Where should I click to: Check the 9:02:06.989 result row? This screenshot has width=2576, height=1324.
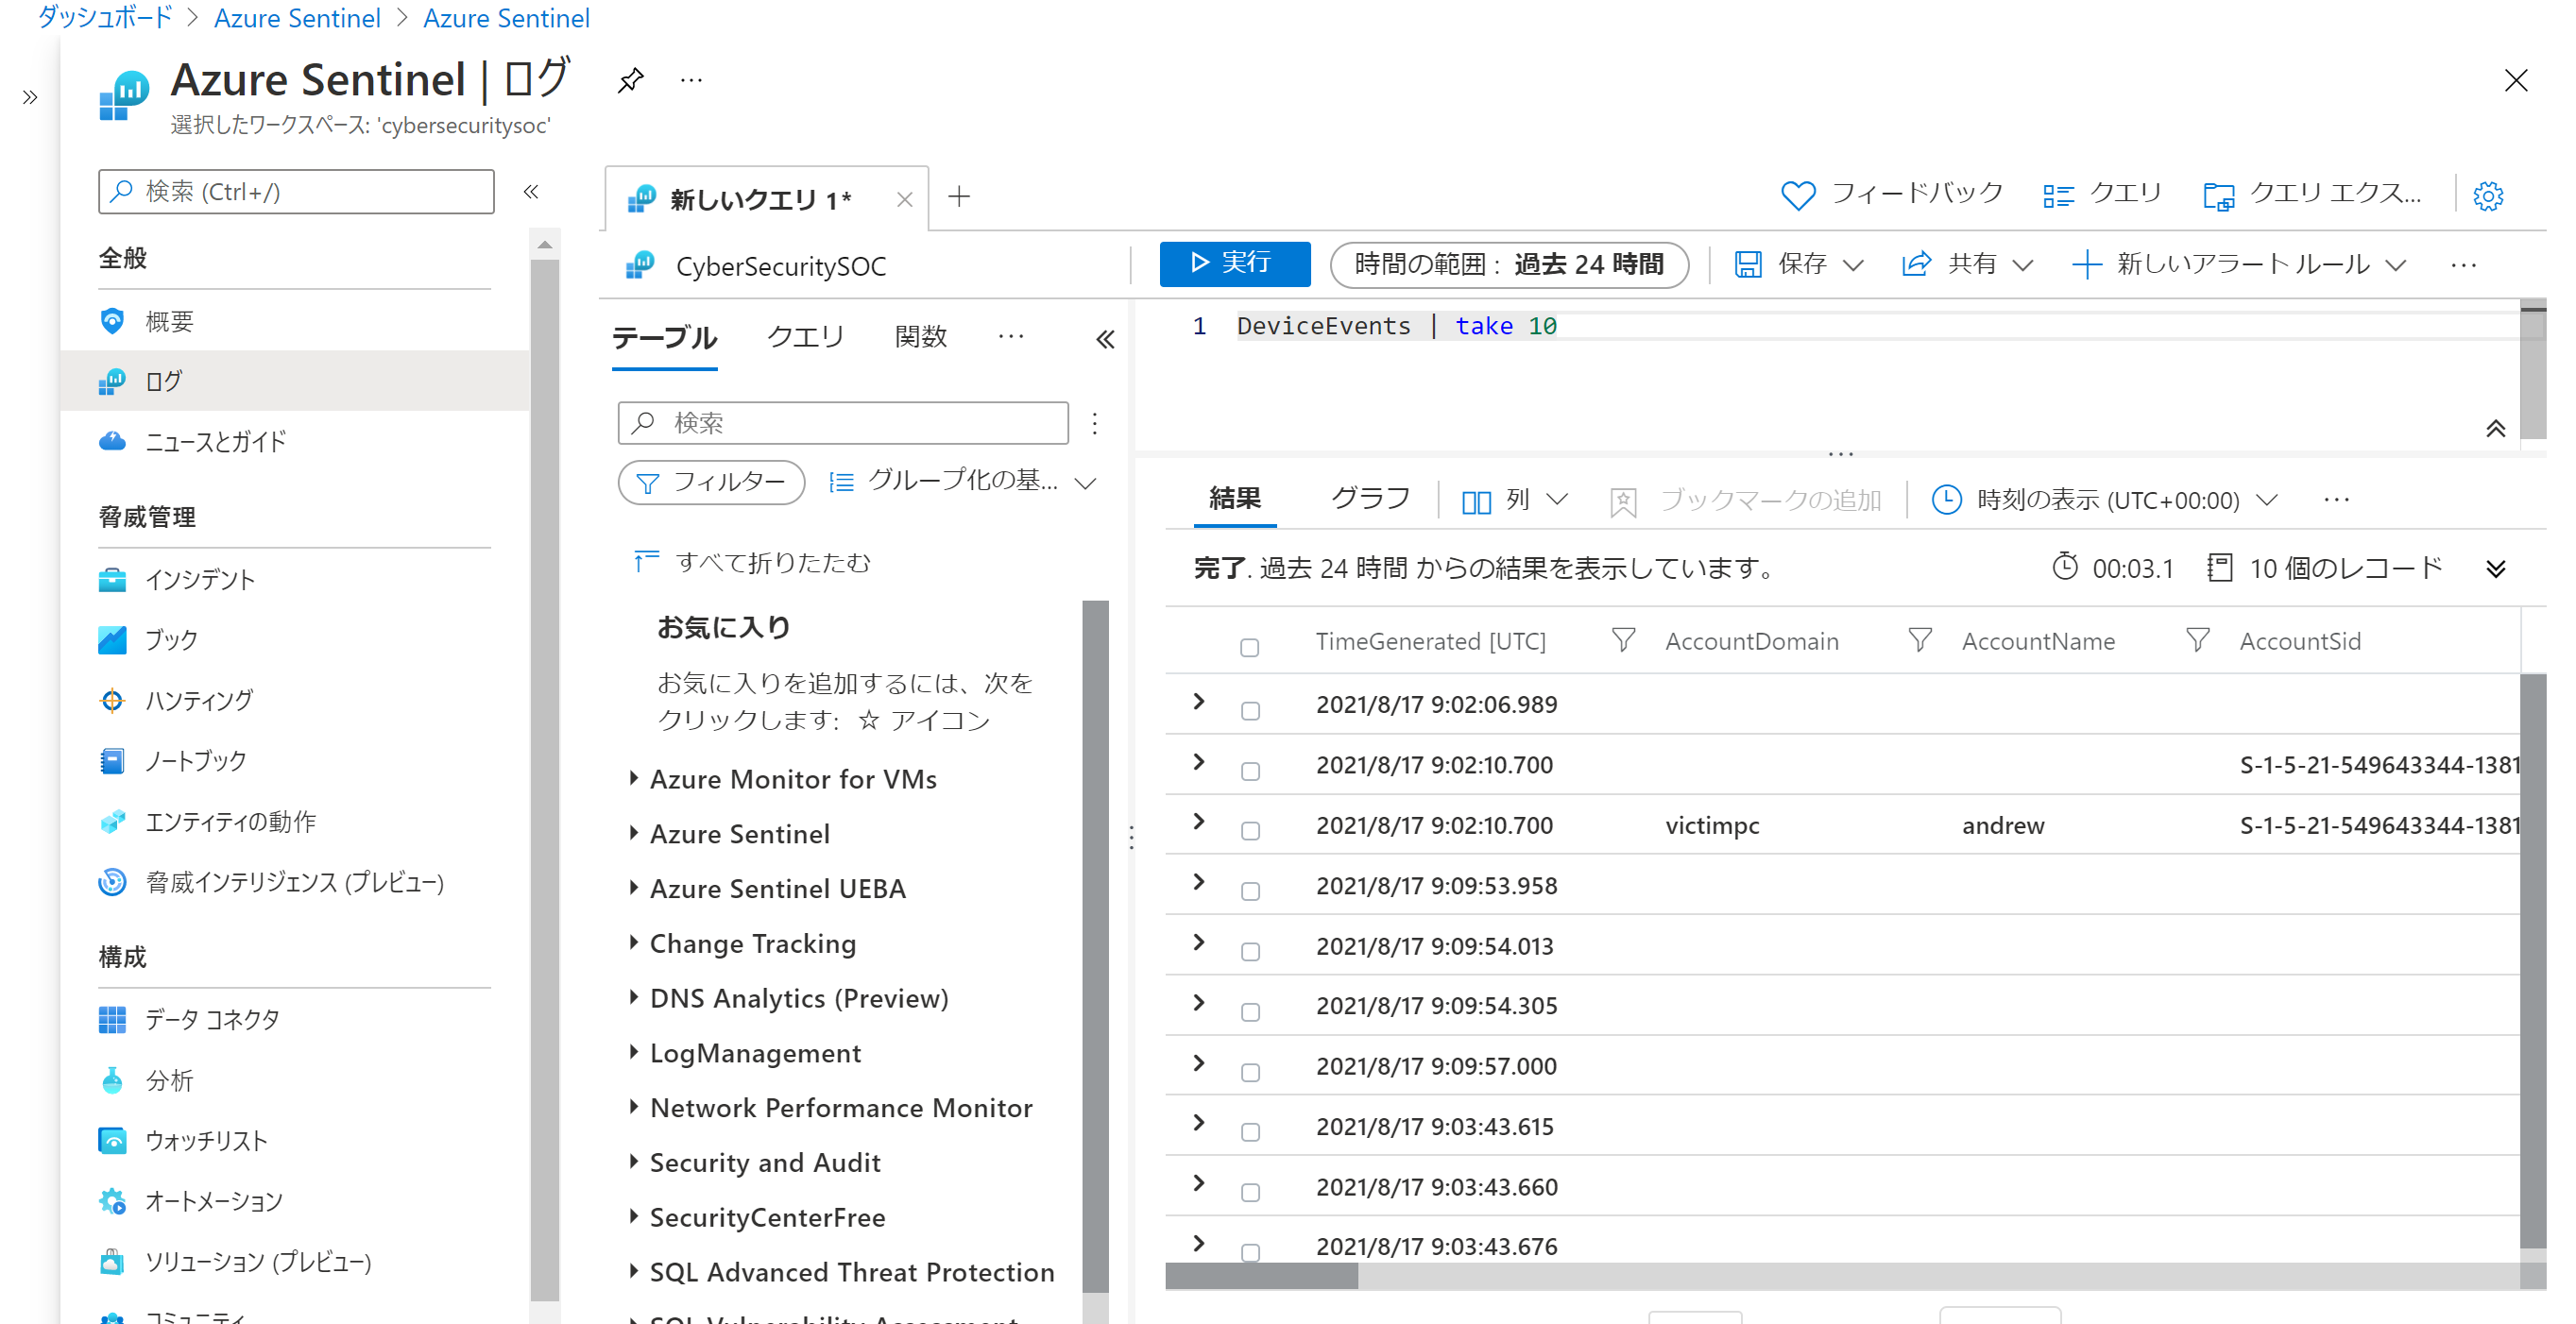(1249, 710)
